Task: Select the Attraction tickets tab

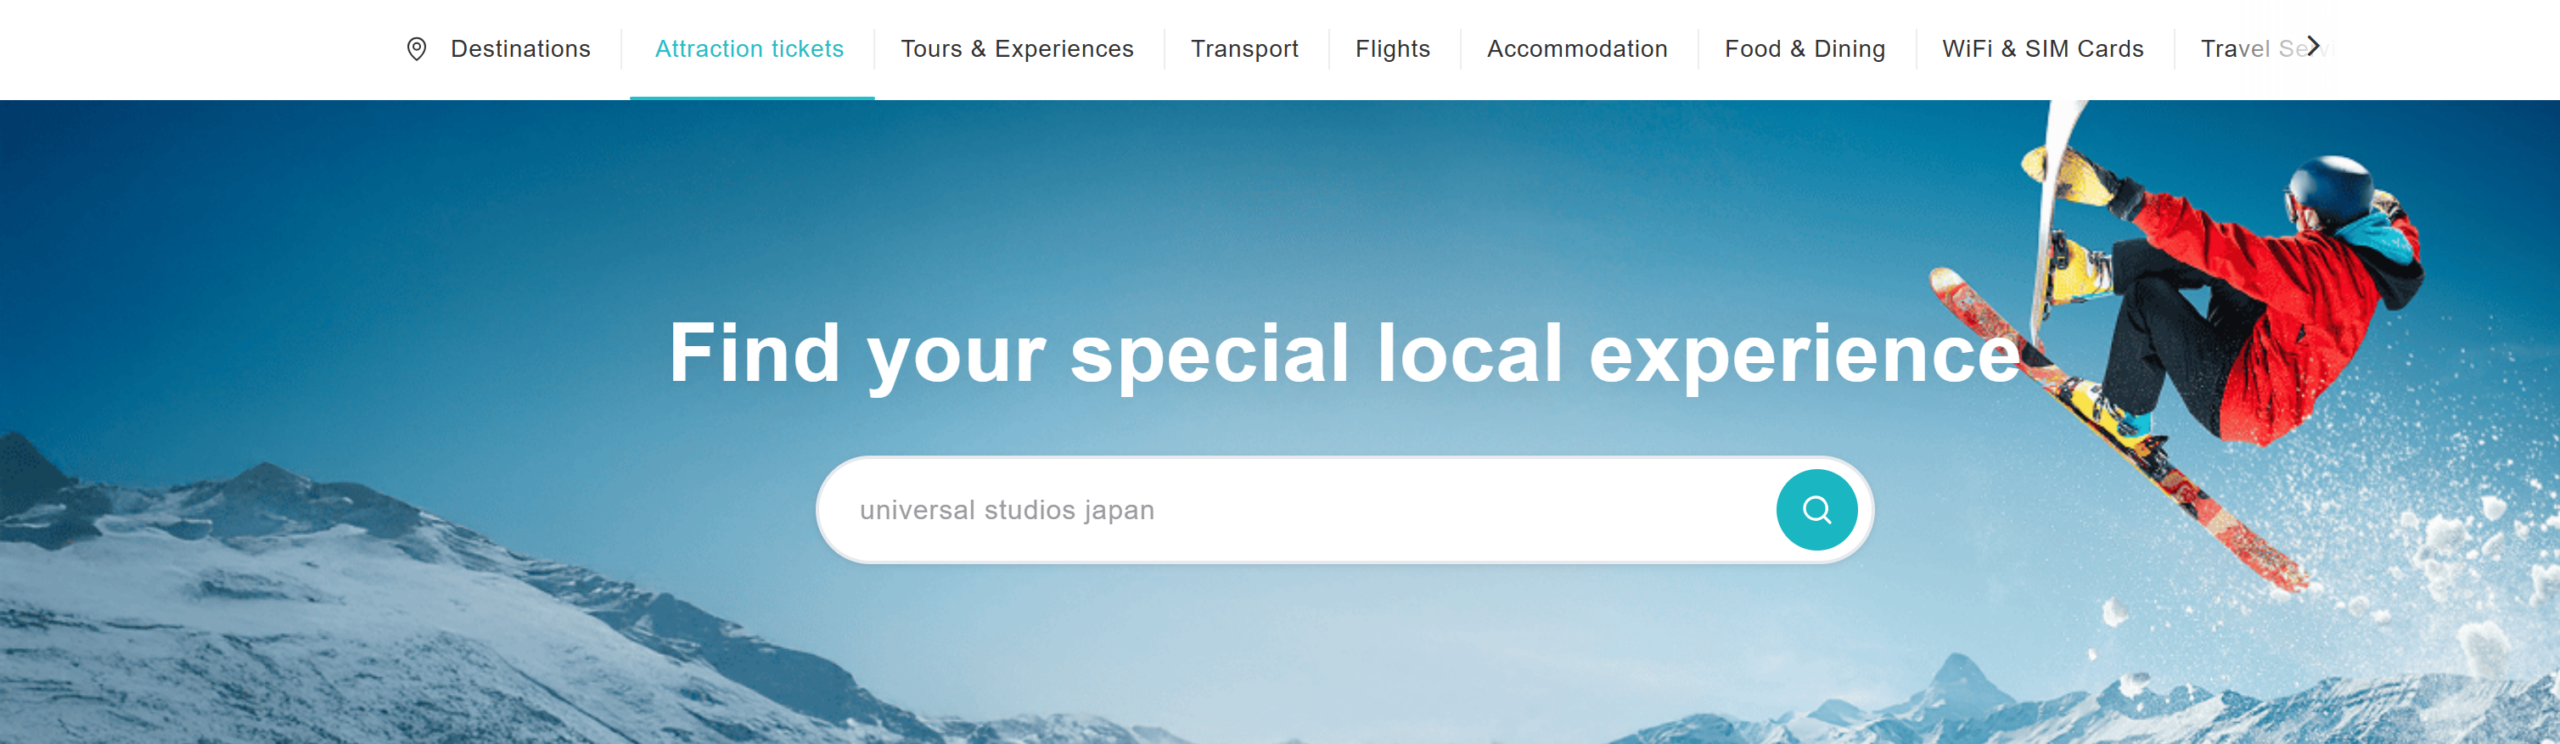Action: coord(749,49)
